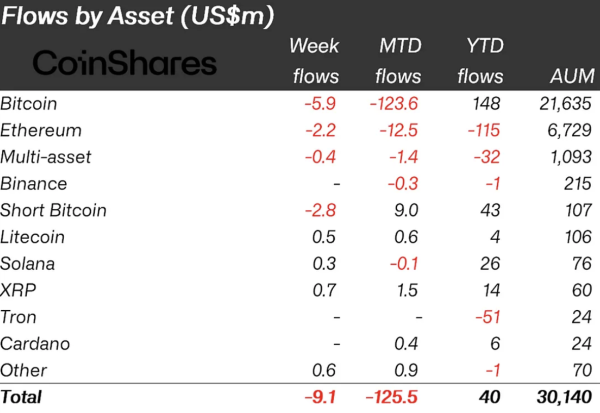Click Bitcoin's AUM value 21,635

point(564,103)
